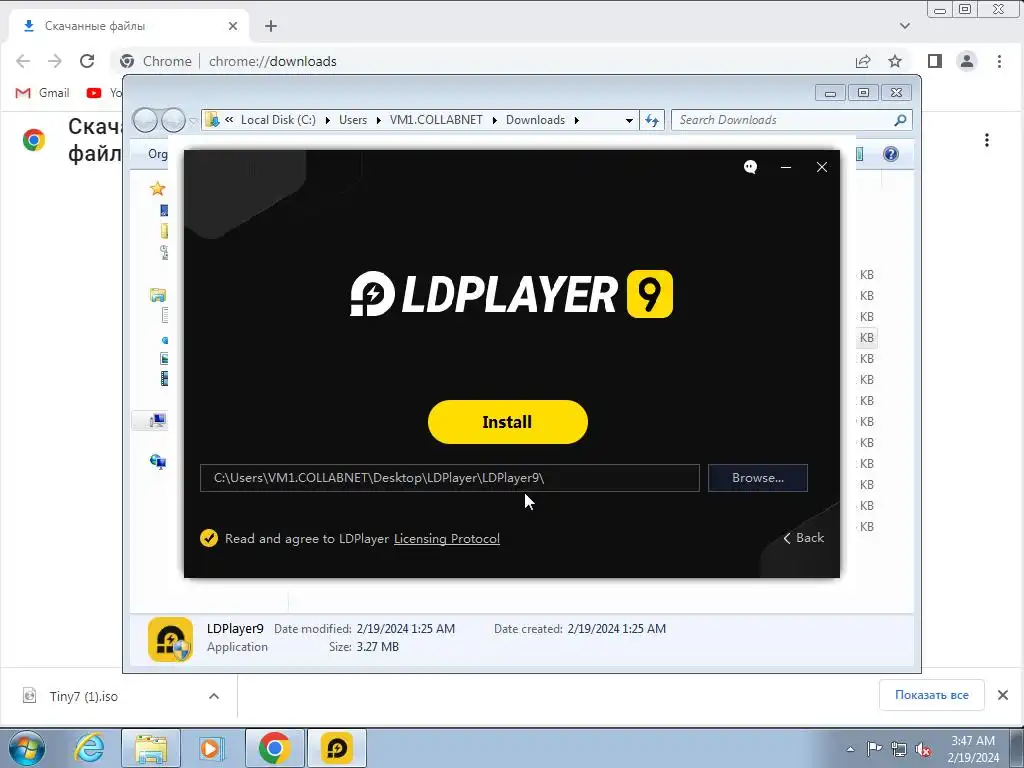Close the LDPlayer installer window
Viewport: 1024px width, 768px height.
click(x=822, y=167)
